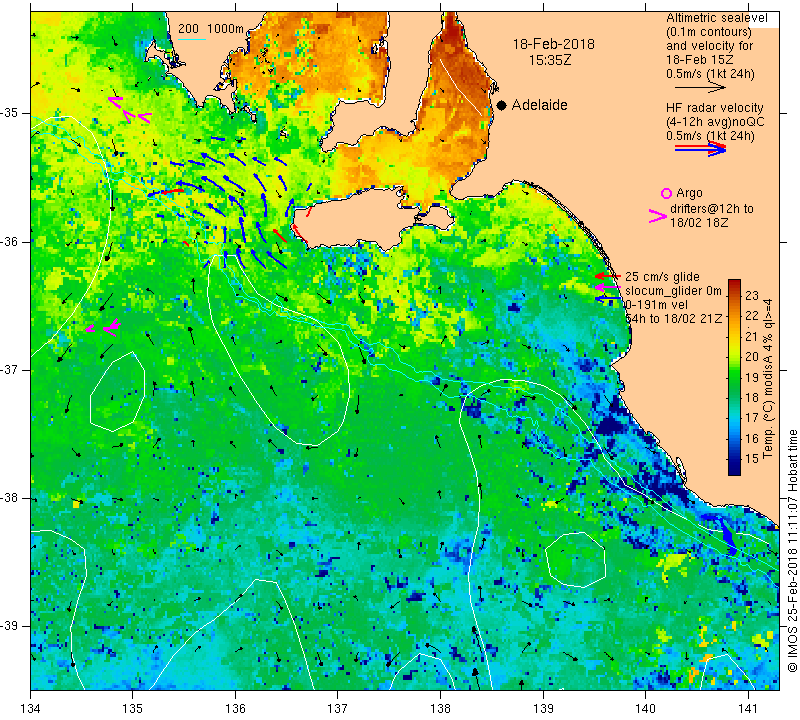Click the red-blue HF radar scale arrow

(701, 148)
